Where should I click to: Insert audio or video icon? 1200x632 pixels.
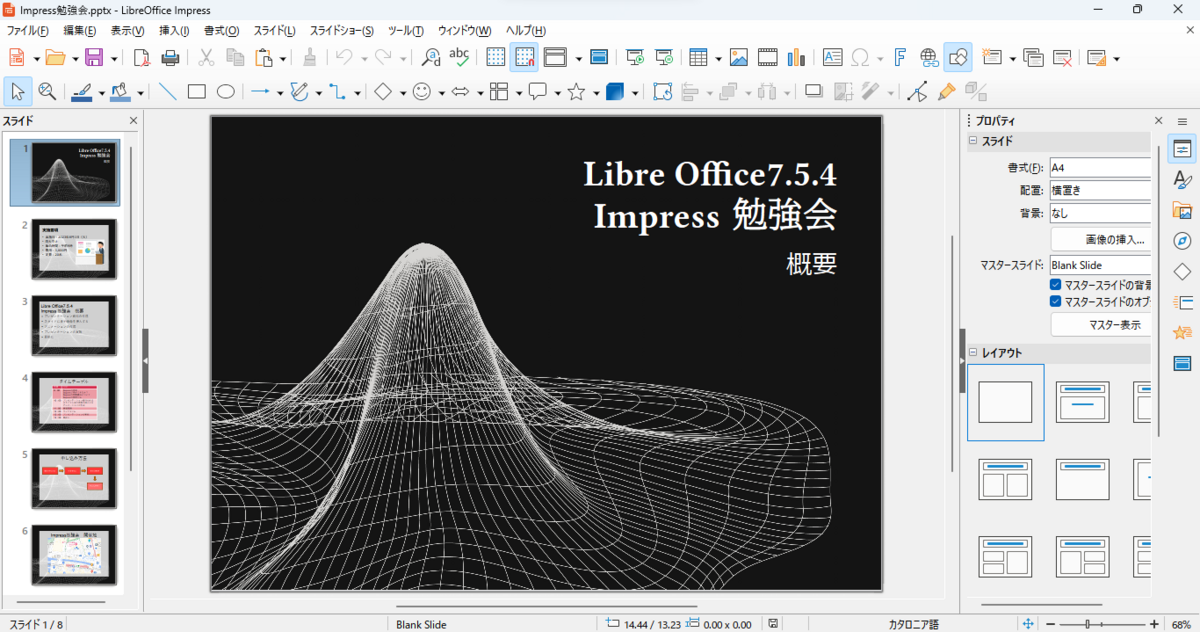768,57
